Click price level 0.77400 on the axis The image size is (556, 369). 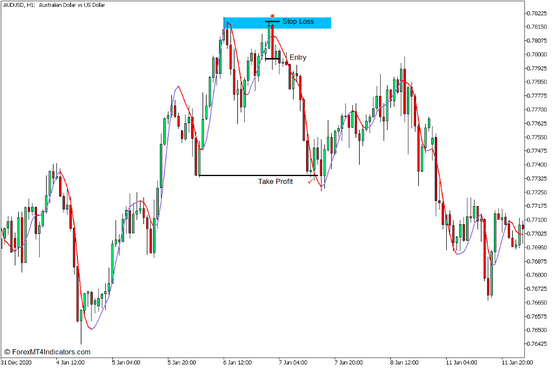[x=536, y=165]
